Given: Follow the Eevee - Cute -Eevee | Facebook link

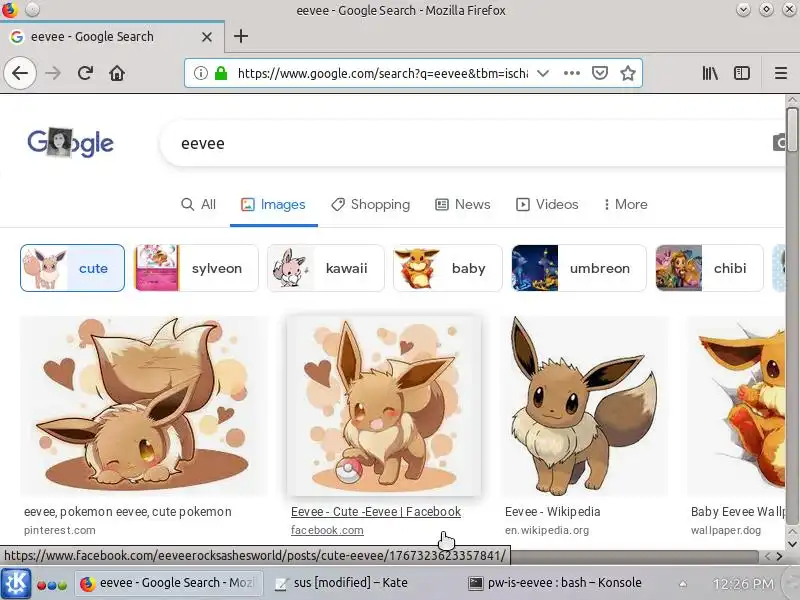Looking at the screenshot, I should click(376, 512).
